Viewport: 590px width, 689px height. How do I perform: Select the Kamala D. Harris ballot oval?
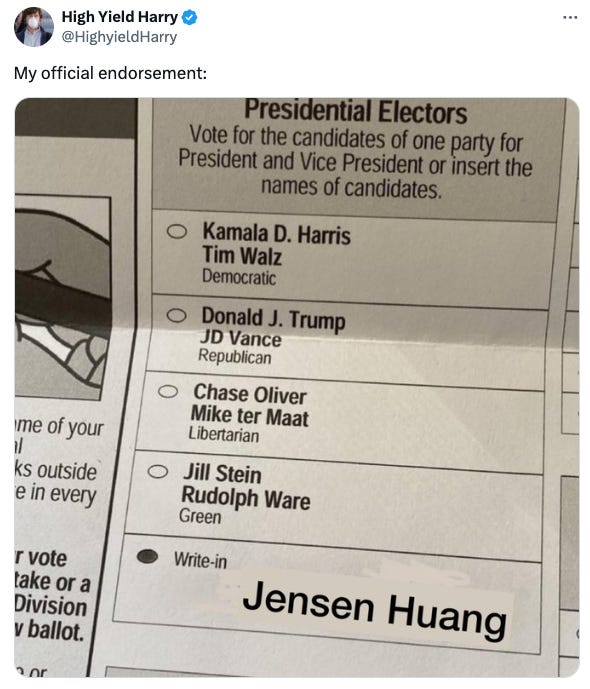[177, 231]
